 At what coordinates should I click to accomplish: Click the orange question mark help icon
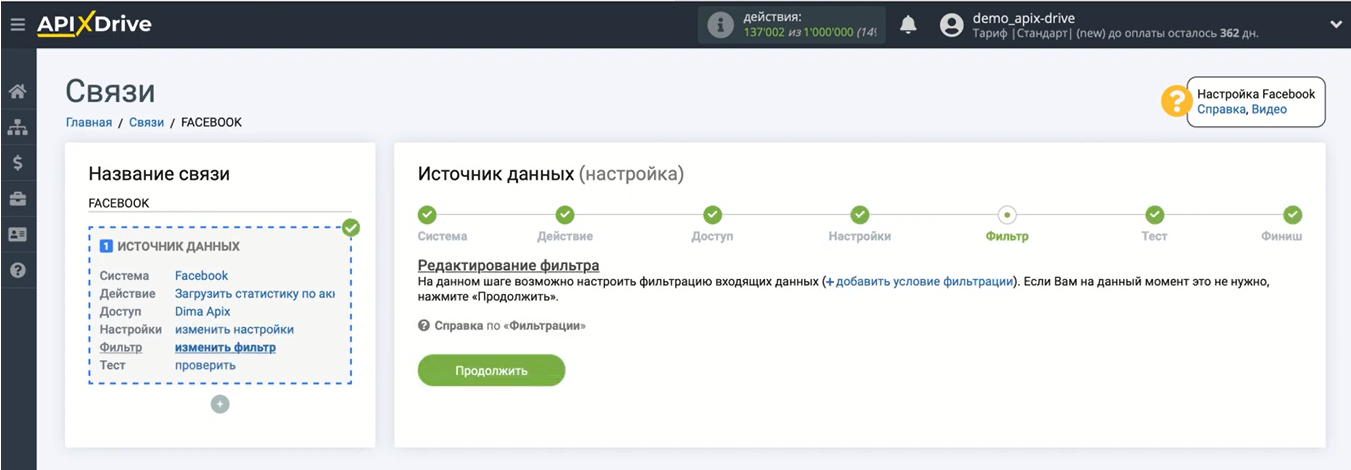[1176, 101]
